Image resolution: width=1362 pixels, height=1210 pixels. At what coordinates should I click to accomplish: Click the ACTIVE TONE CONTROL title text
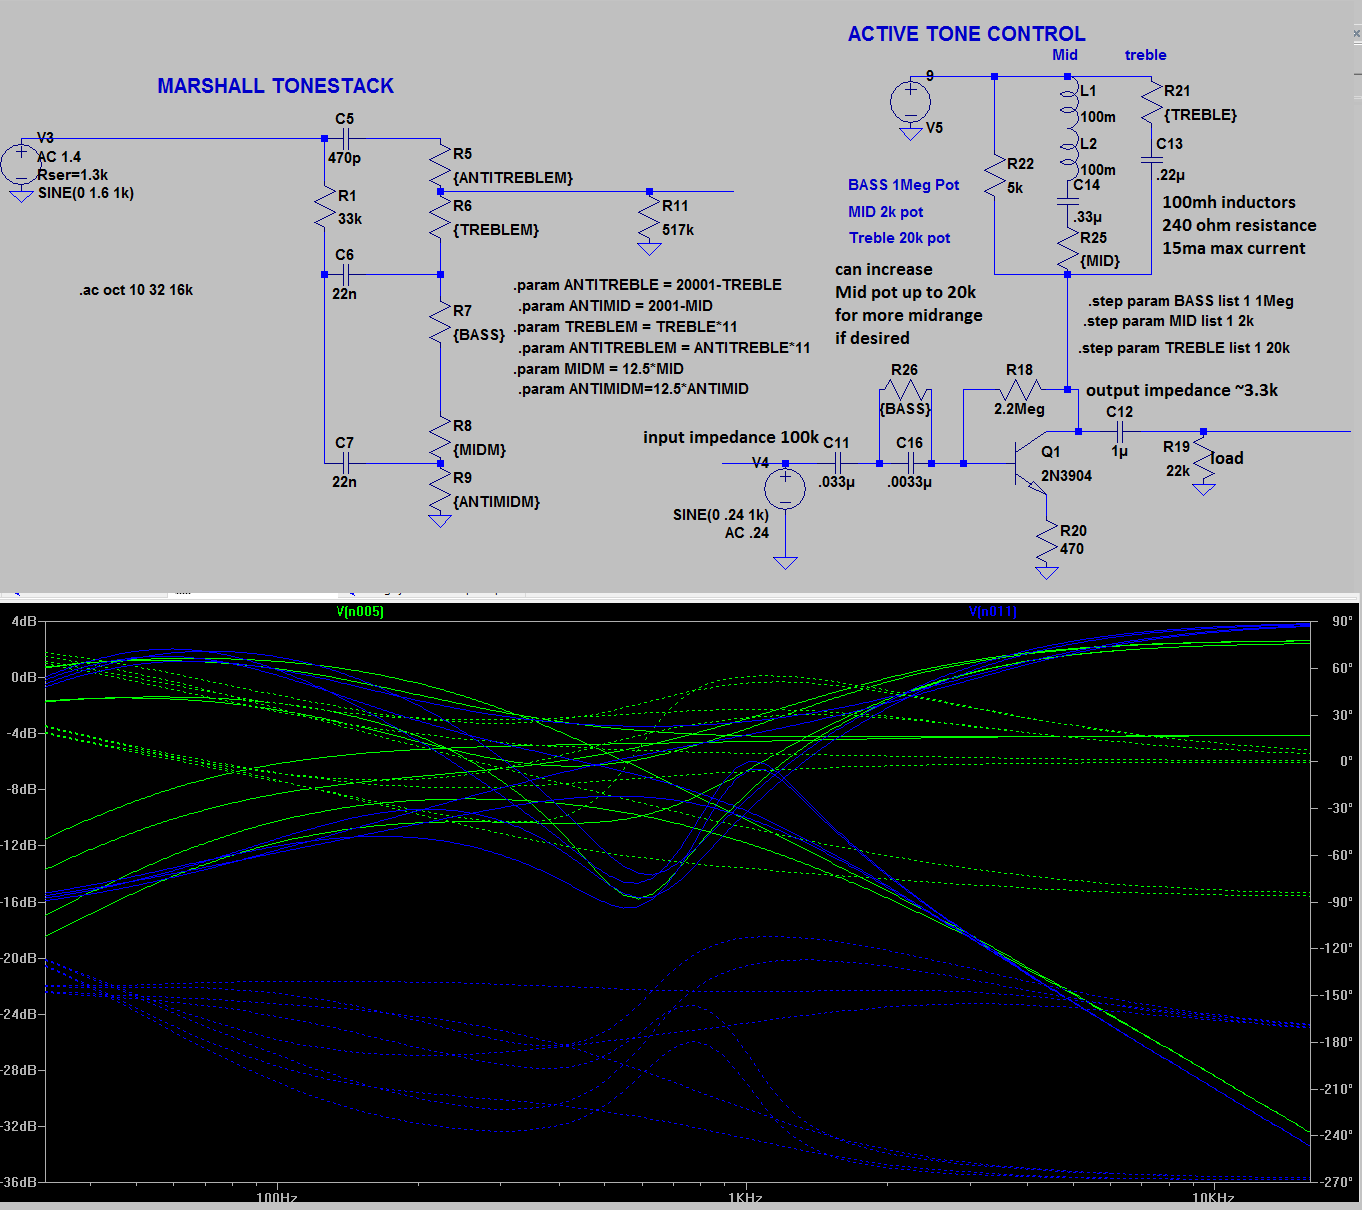967,34
